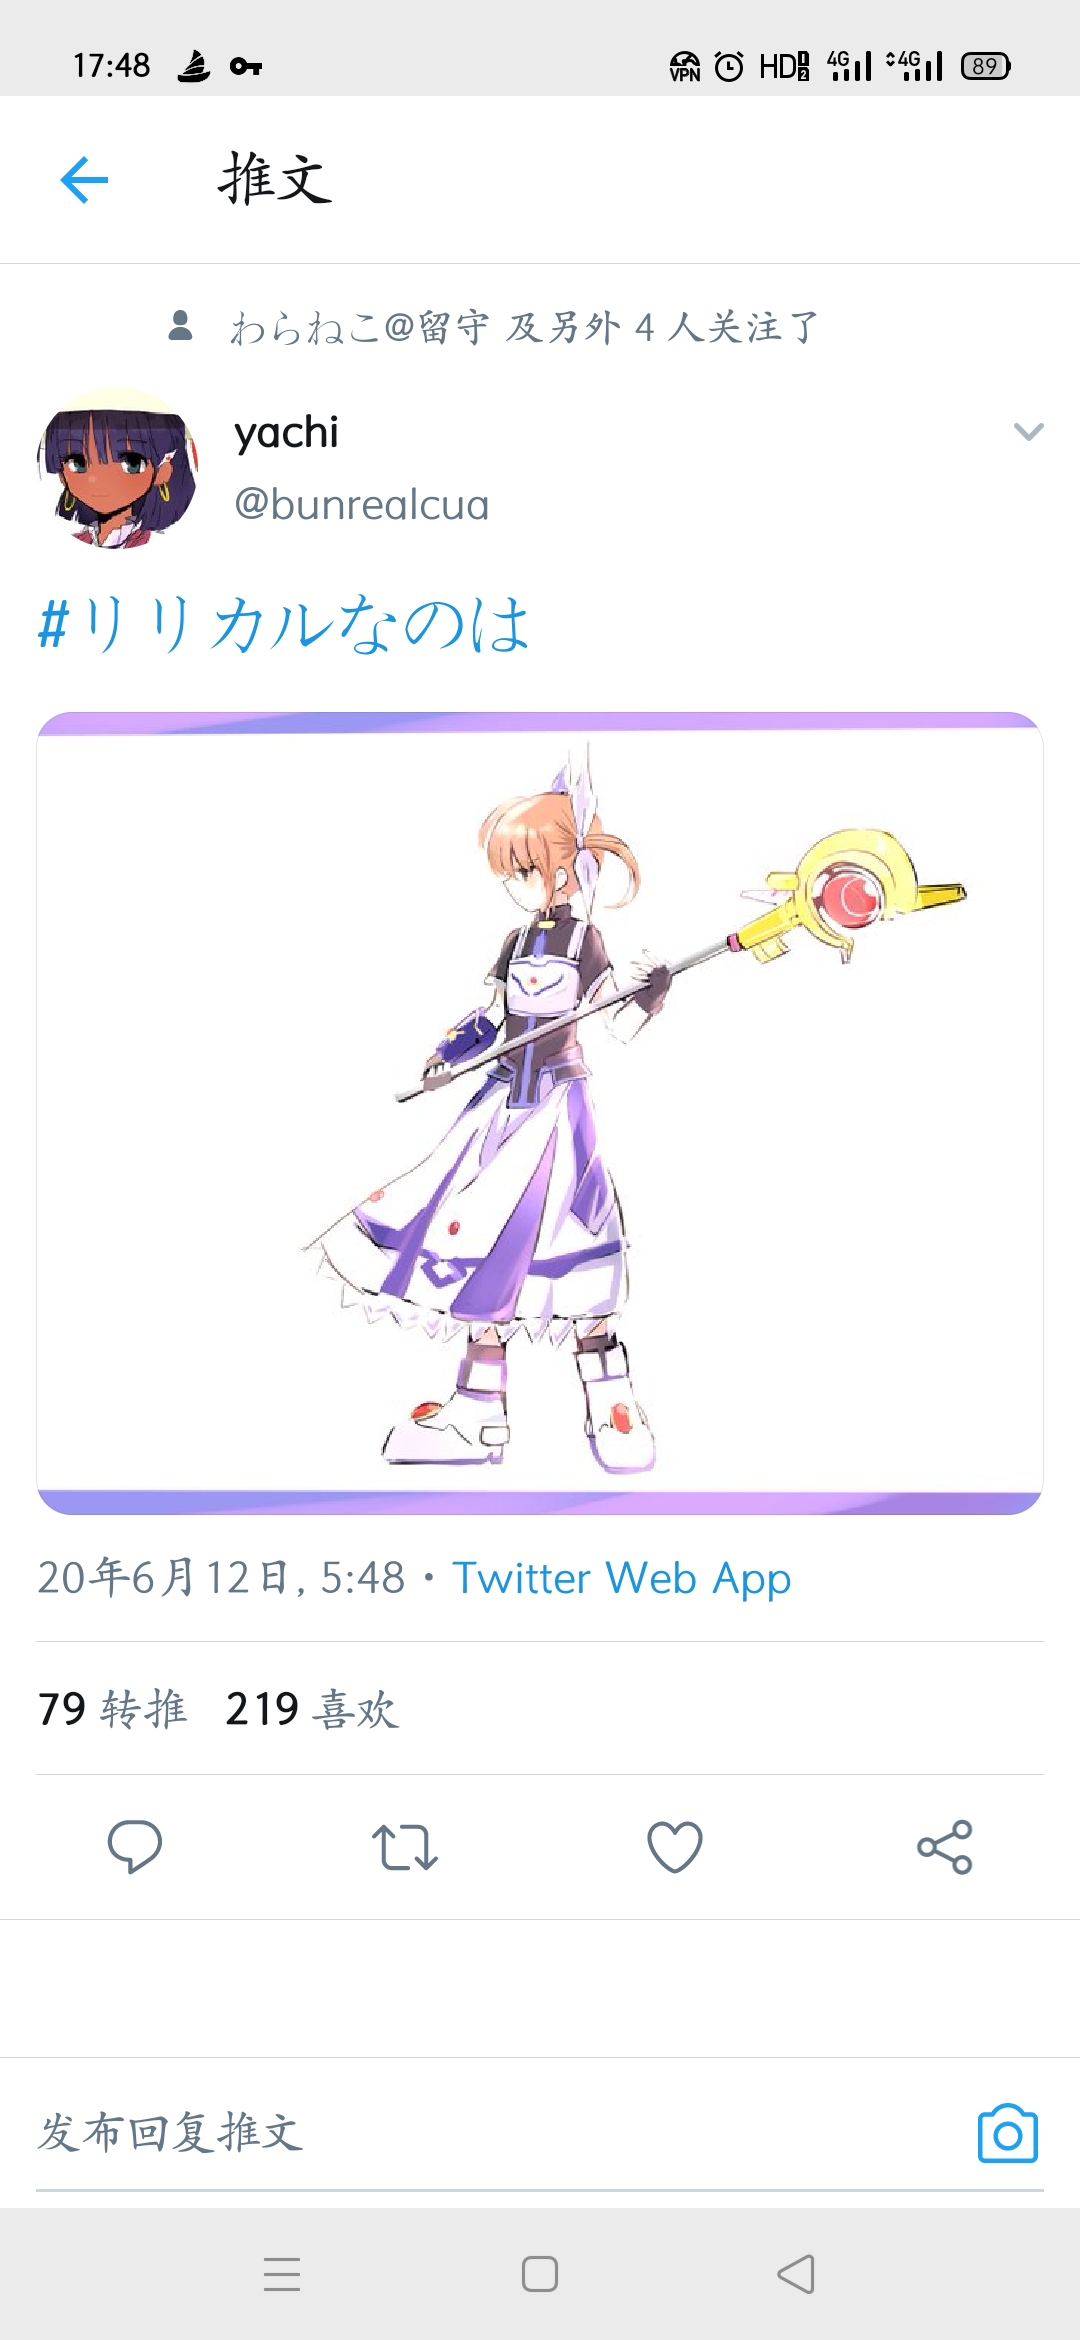Tap the reply speech bubble icon
This screenshot has width=1080, height=2340.
tap(135, 1846)
